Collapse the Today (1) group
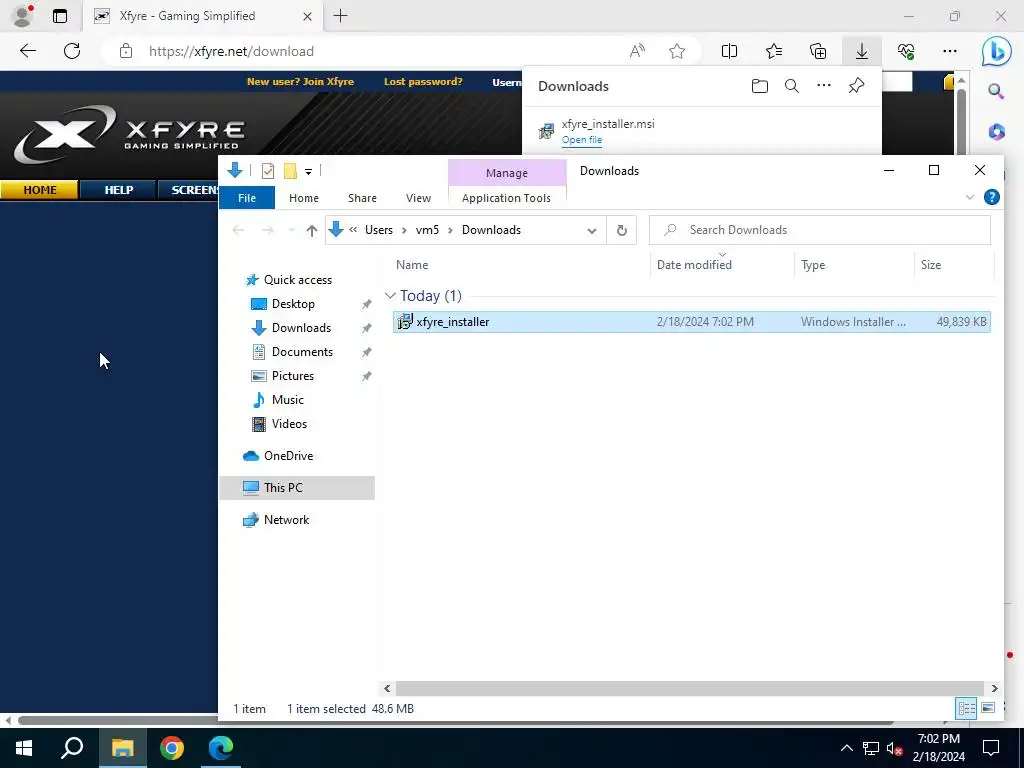This screenshot has width=1024, height=768. (x=391, y=296)
